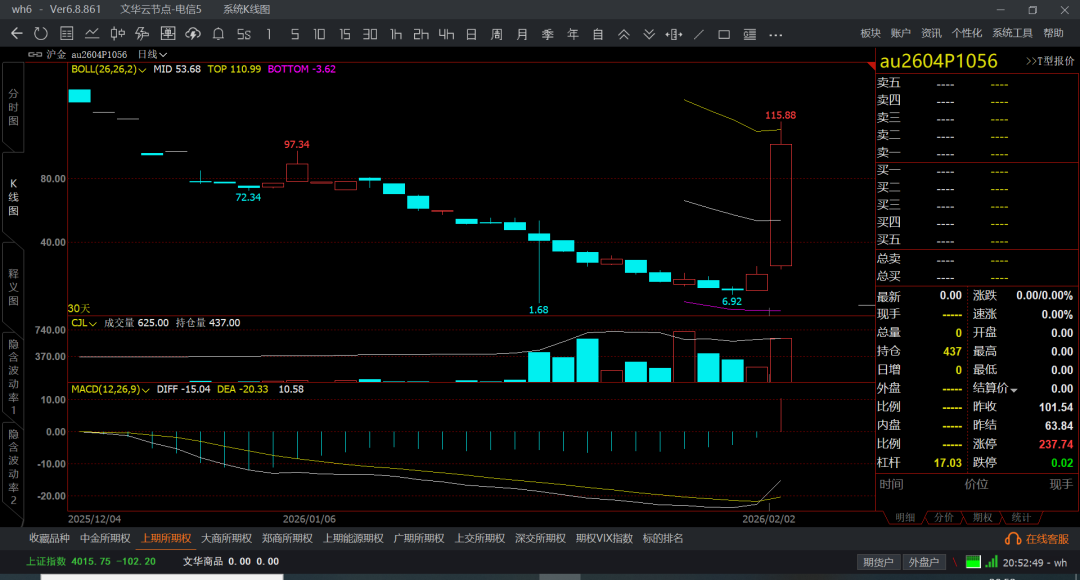Select the 分价 bottom tab

(943, 517)
